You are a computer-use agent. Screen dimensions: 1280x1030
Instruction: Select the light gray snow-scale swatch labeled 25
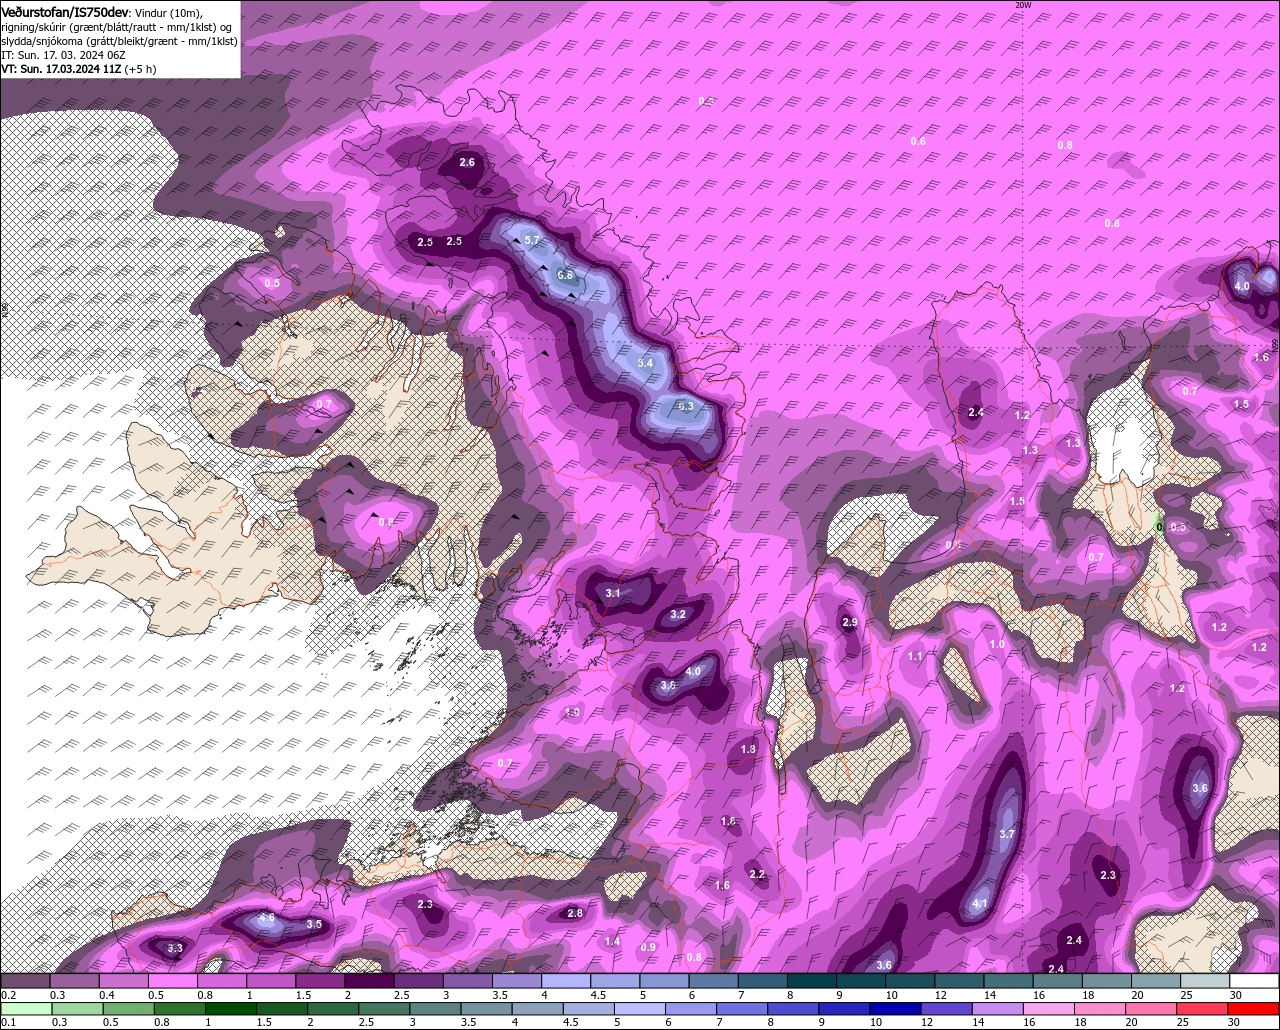(x=1206, y=981)
